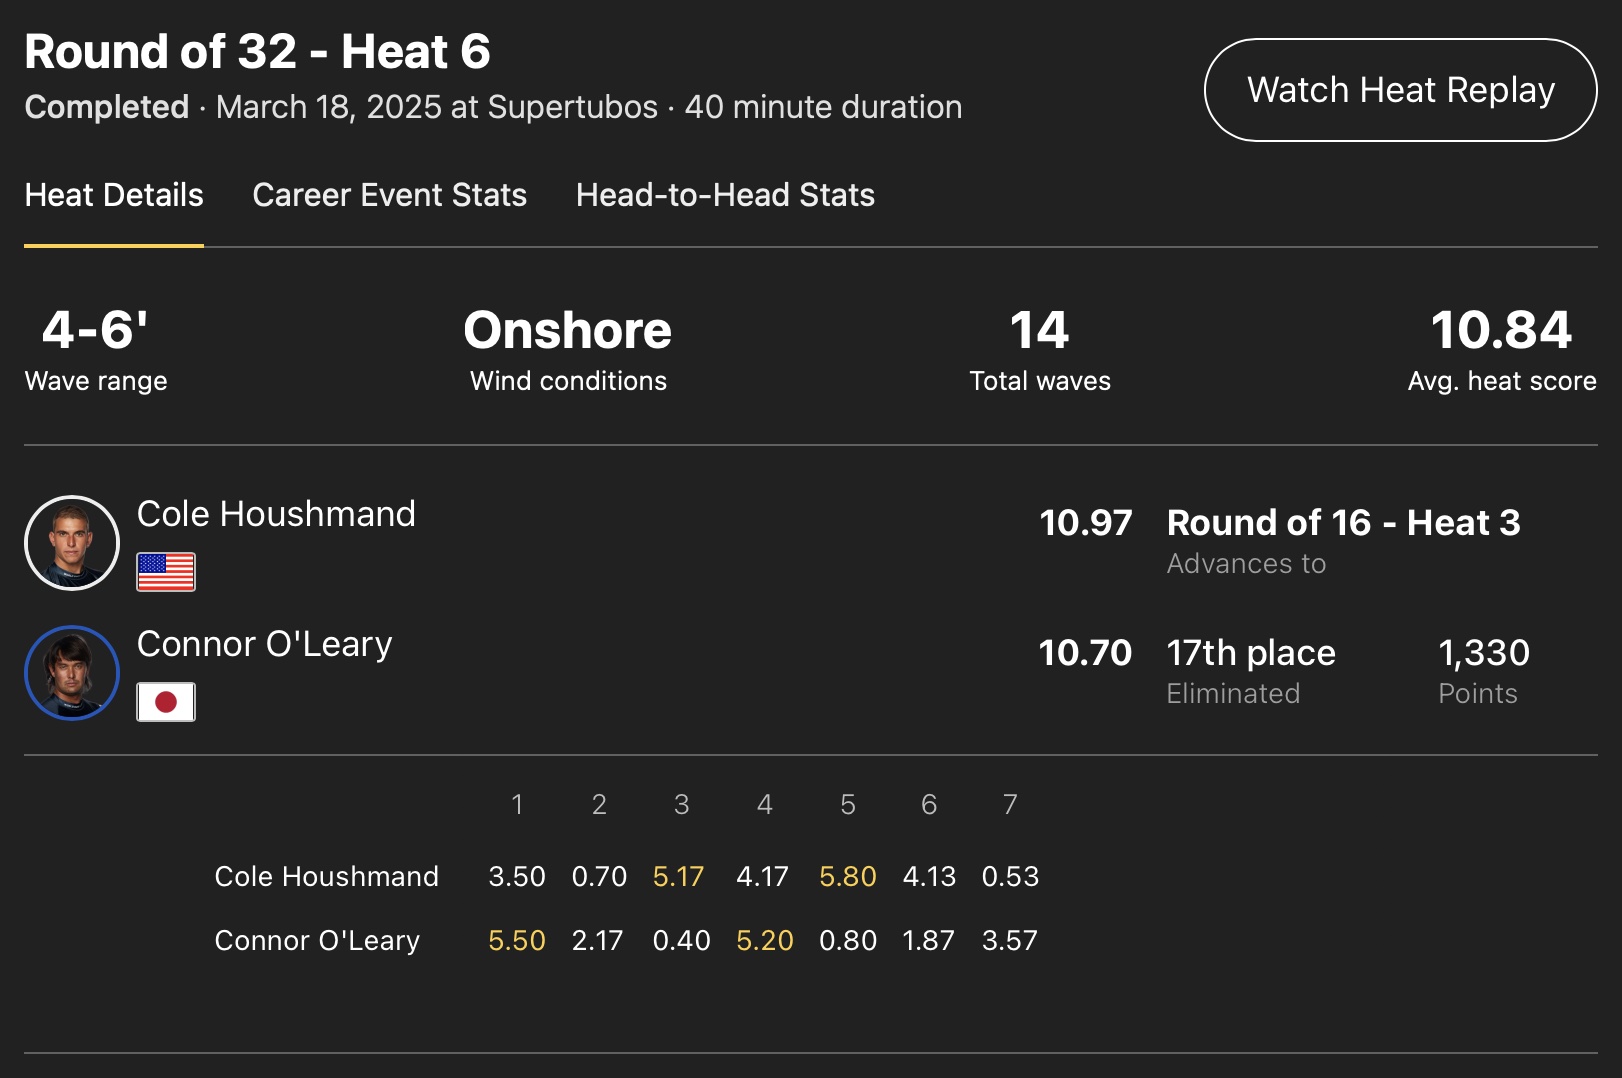Follow the Round of 16 - Heat 3 link

[1343, 523]
